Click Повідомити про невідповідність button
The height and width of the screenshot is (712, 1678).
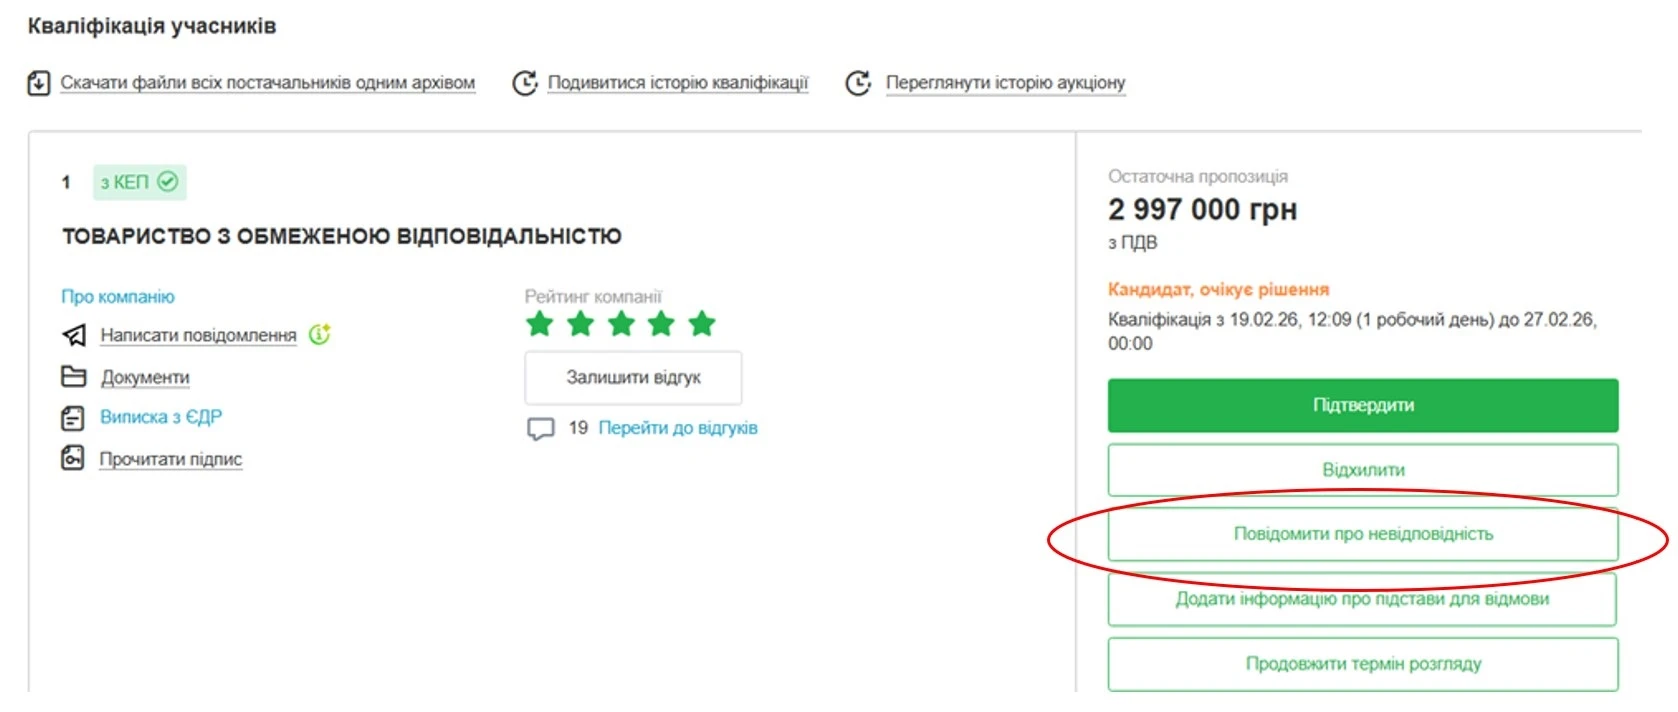tap(1362, 534)
